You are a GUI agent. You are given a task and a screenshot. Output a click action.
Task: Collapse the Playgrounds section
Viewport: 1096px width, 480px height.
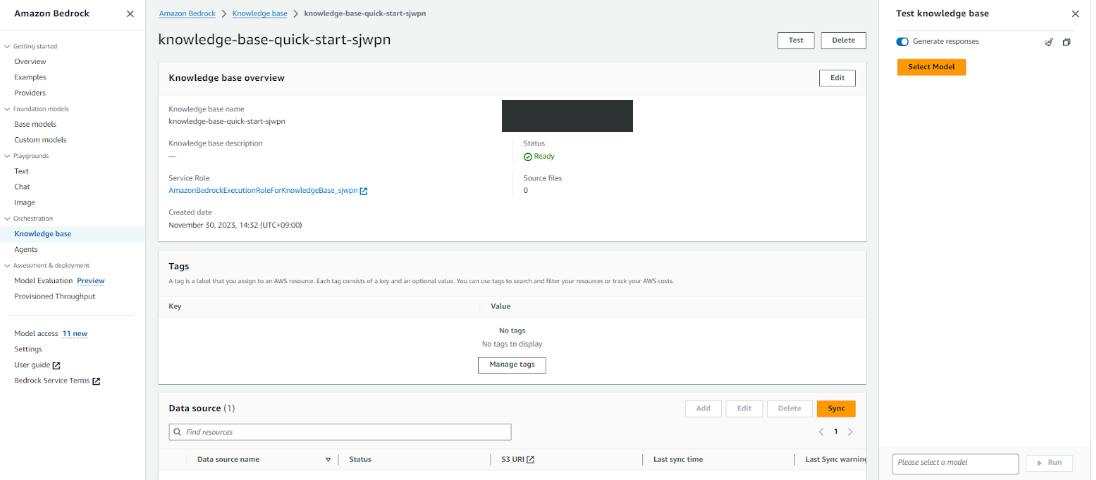click(6, 156)
